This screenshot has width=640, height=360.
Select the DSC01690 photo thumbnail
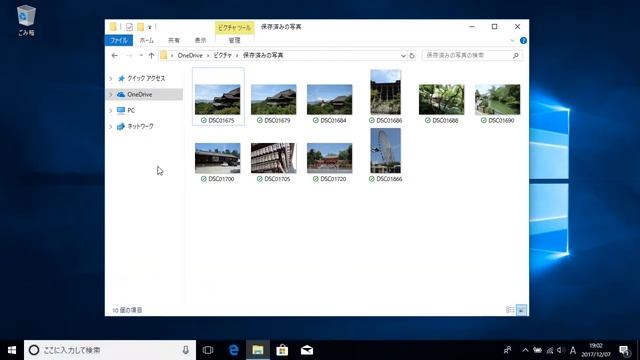click(497, 100)
